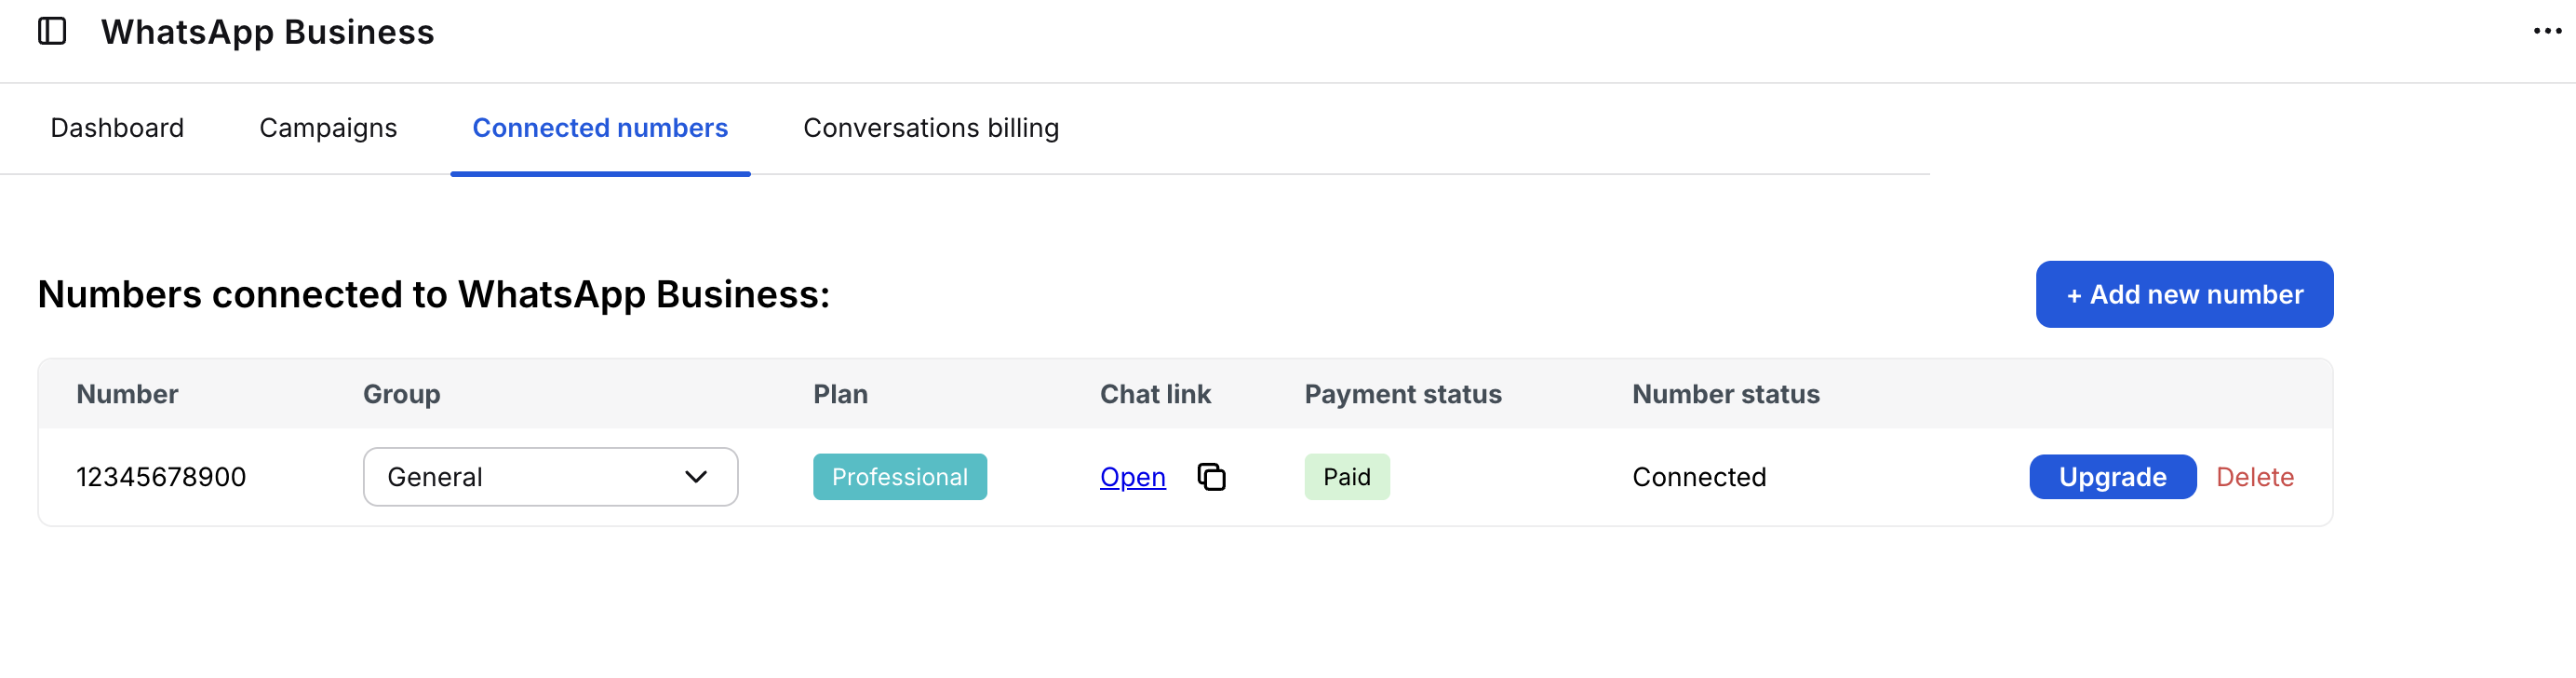This screenshot has height=678, width=2576.
Task: Click the Connected number status text
Action: point(1698,477)
